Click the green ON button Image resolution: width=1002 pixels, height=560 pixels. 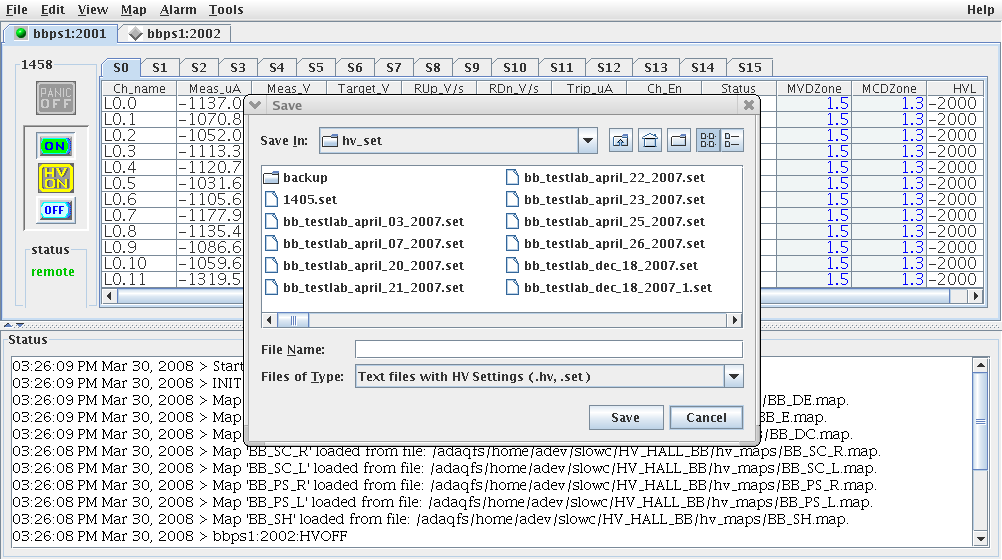[x=55, y=146]
